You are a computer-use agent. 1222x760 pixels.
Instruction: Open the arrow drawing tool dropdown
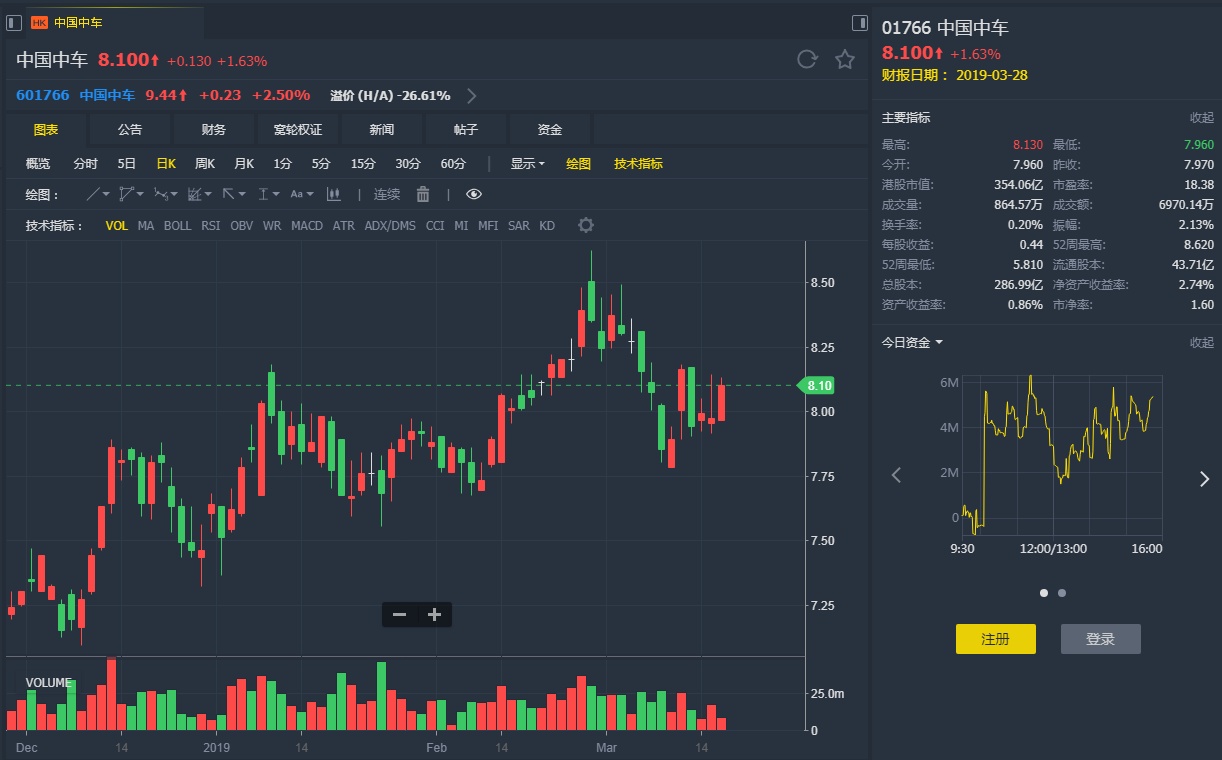tap(234, 194)
